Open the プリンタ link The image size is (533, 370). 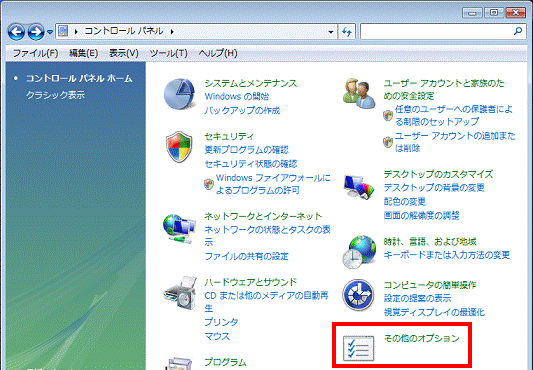point(221,322)
